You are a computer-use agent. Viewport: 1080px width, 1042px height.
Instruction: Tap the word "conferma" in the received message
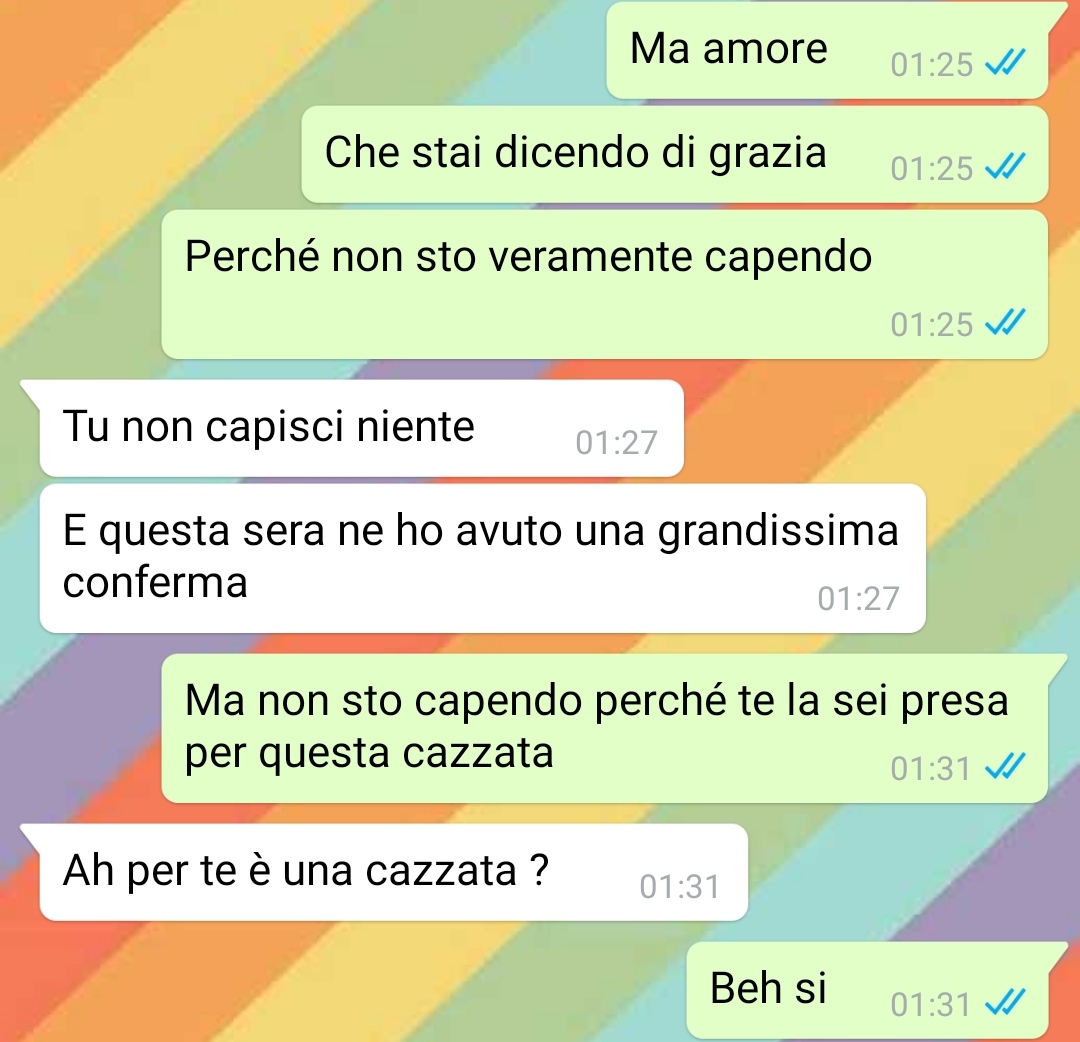point(155,583)
